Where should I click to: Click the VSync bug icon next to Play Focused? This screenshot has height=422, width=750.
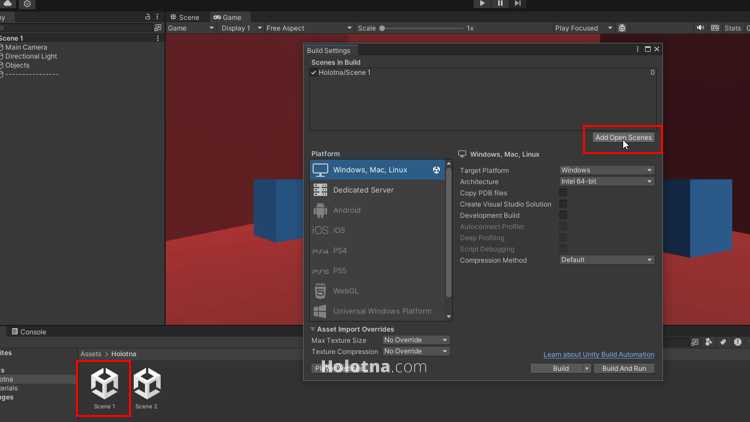click(622, 28)
